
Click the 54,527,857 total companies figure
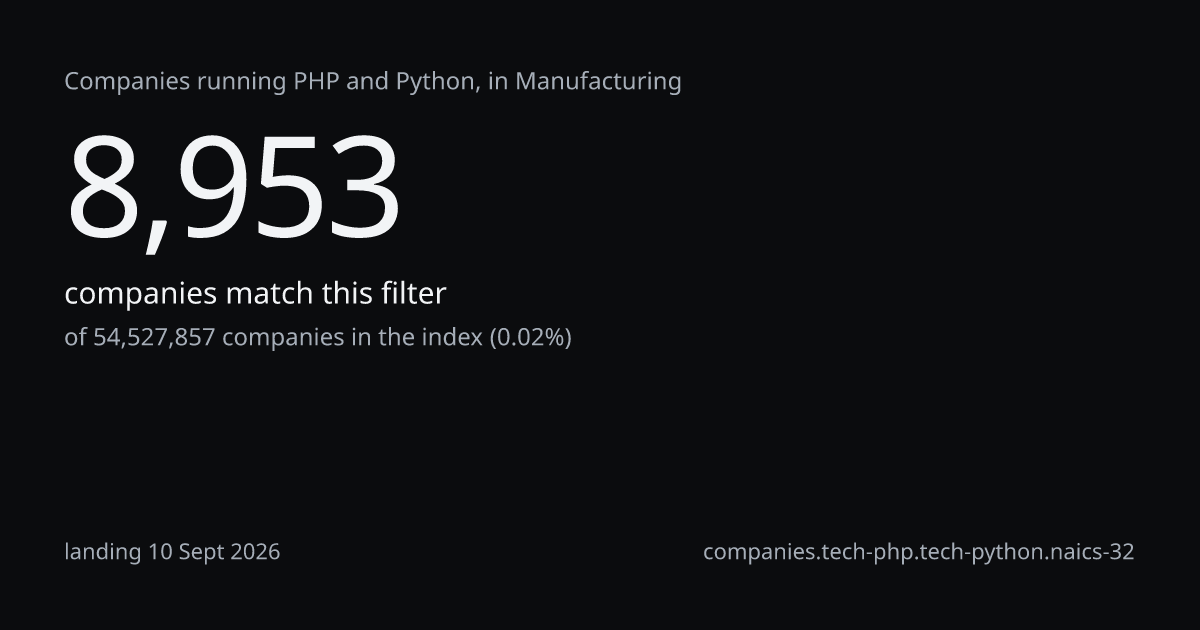tap(154, 337)
